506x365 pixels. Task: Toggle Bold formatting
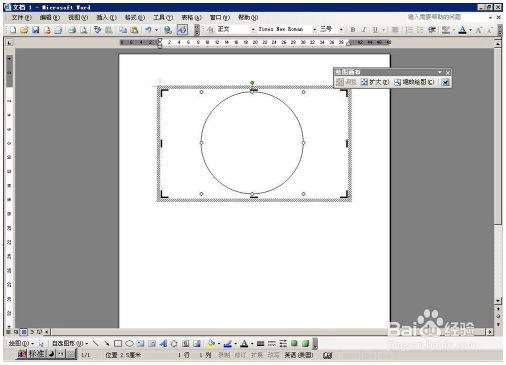[353, 30]
